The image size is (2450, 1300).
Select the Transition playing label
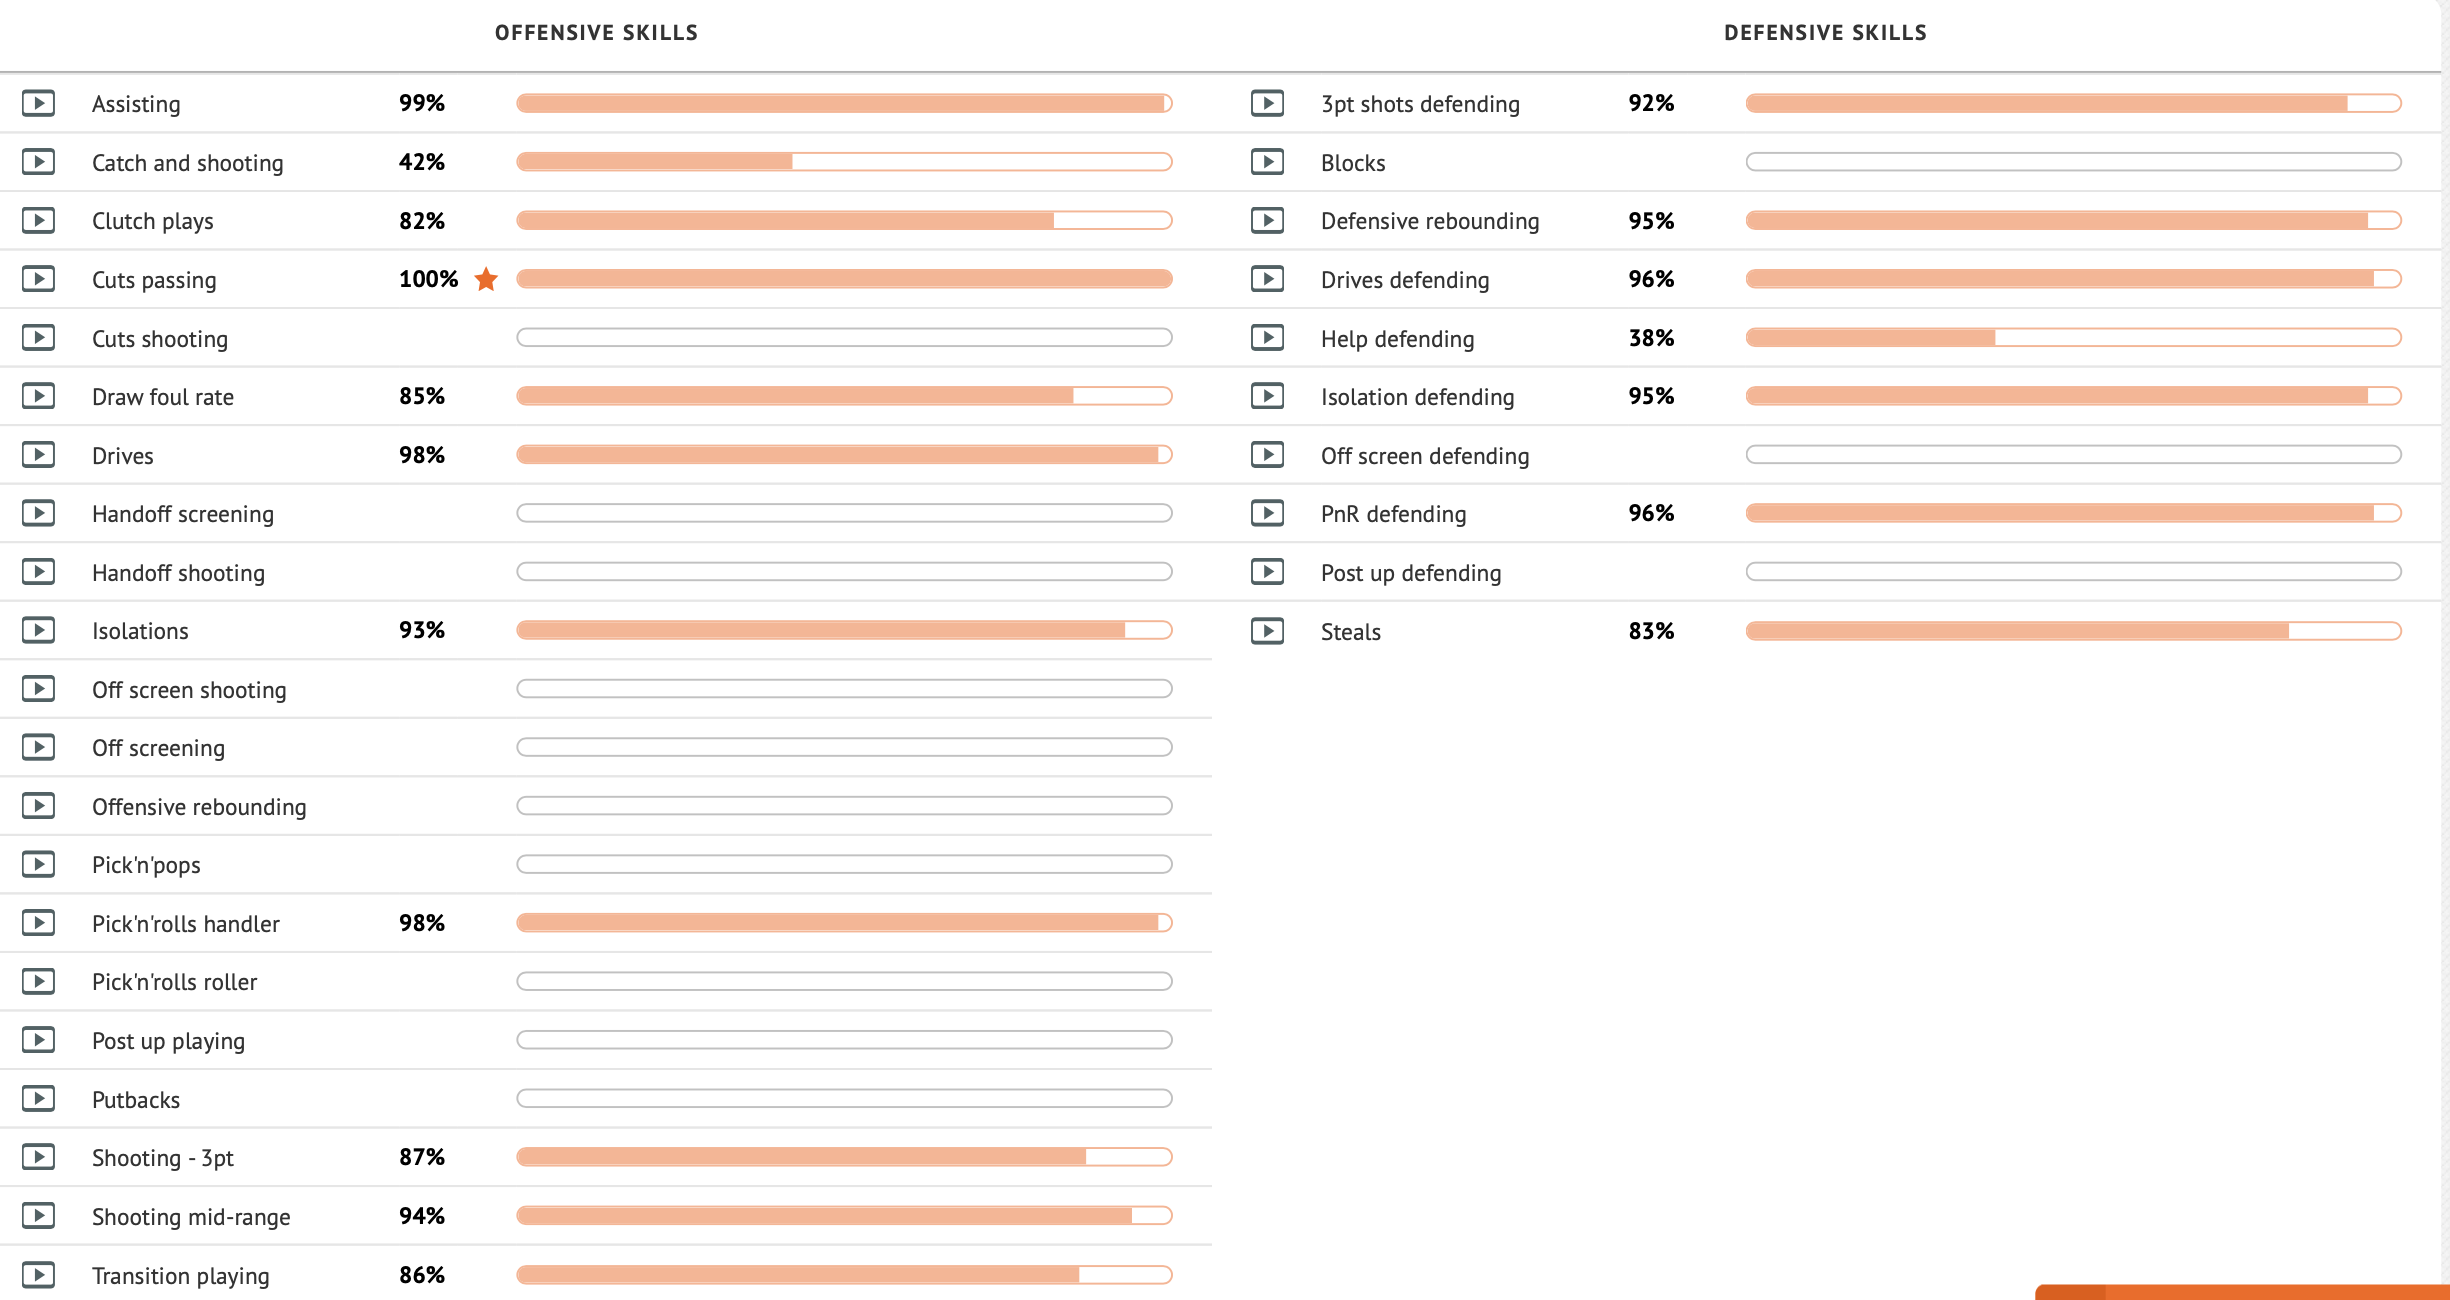click(181, 1276)
